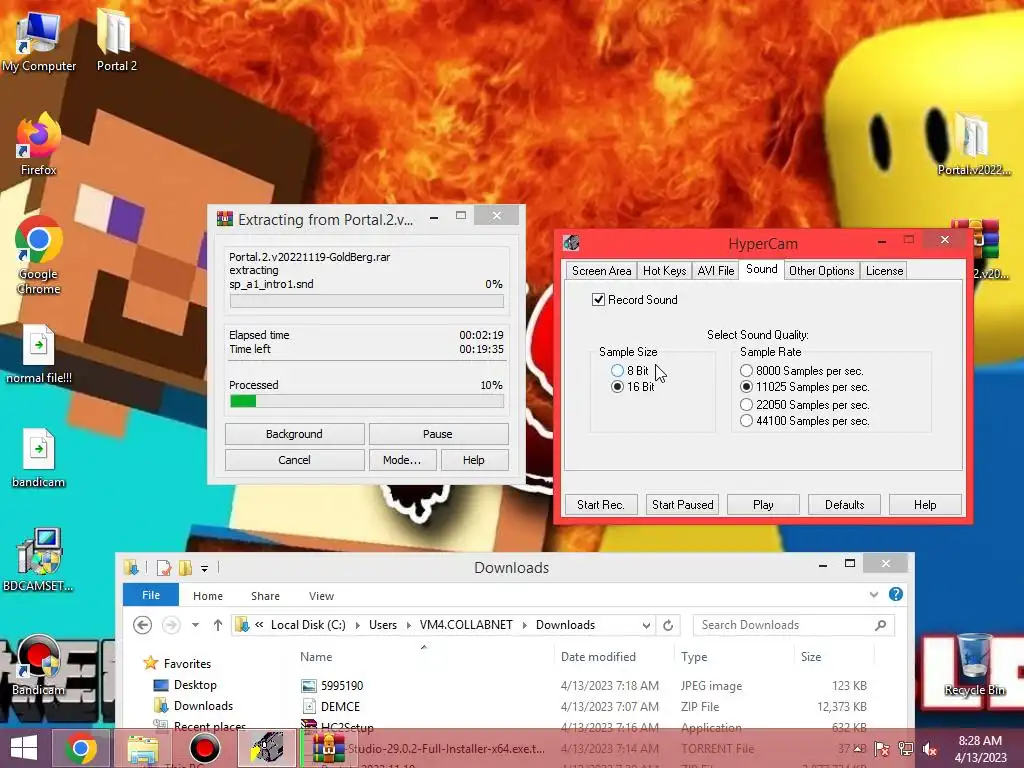Refresh the Downloads folder view
Viewport: 1024px width, 768px height.
tap(667, 625)
